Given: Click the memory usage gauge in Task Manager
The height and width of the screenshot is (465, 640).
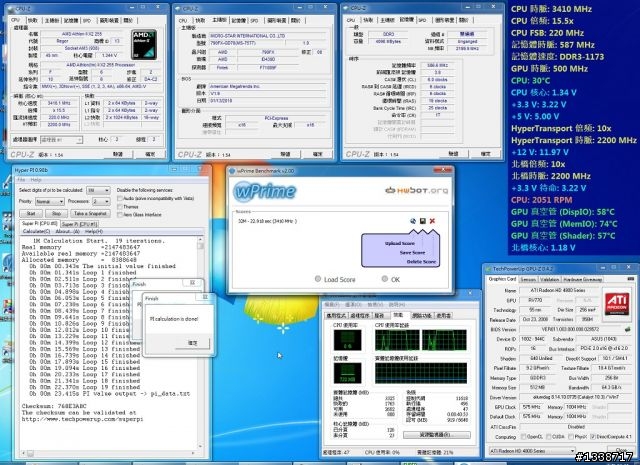Looking at the screenshot, I should point(347,374).
